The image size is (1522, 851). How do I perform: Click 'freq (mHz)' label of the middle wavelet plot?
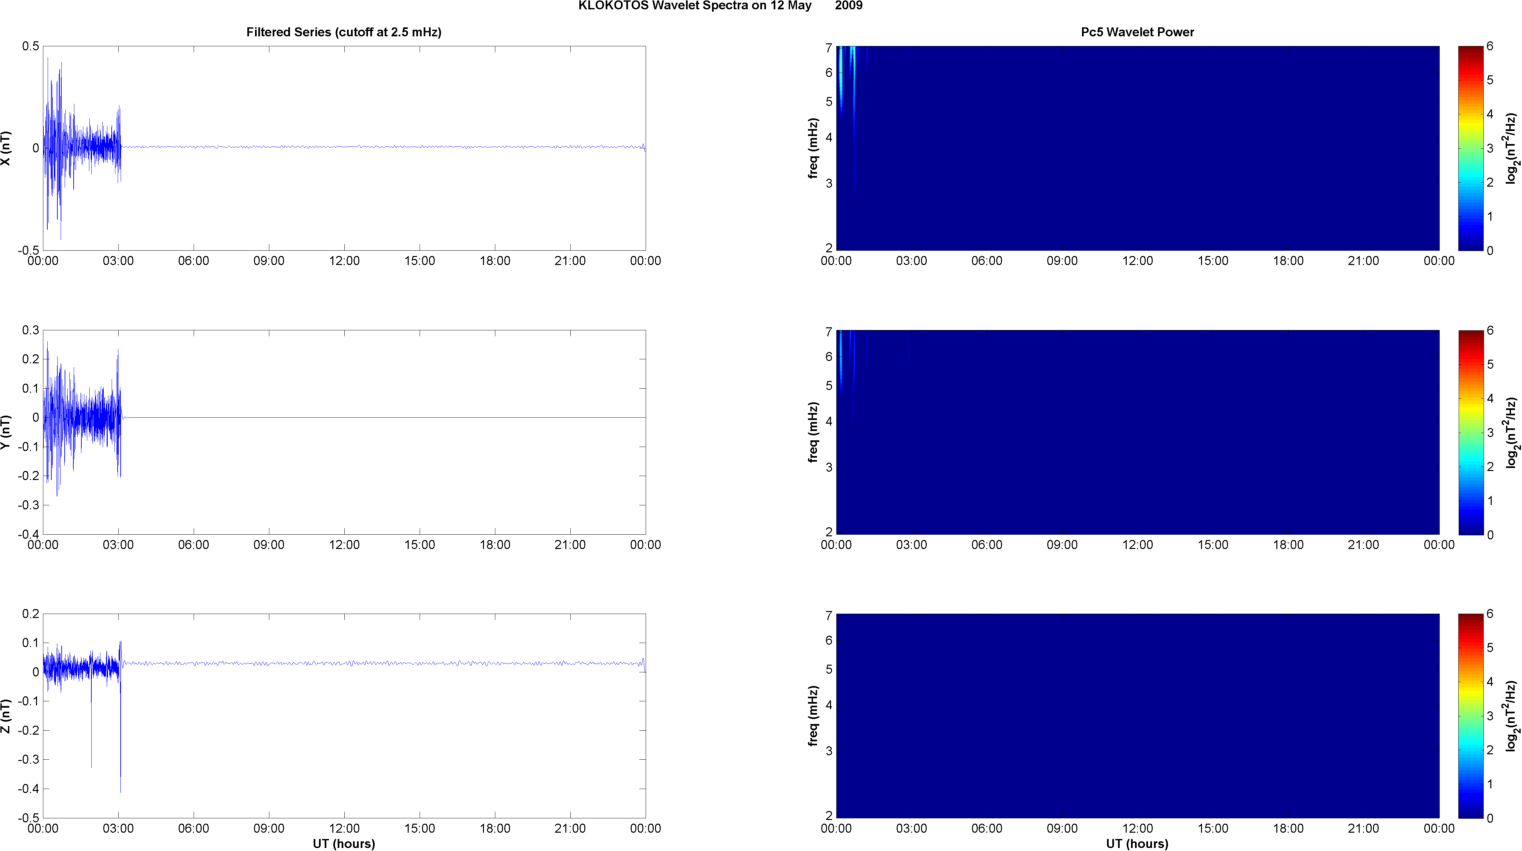[x=814, y=432]
